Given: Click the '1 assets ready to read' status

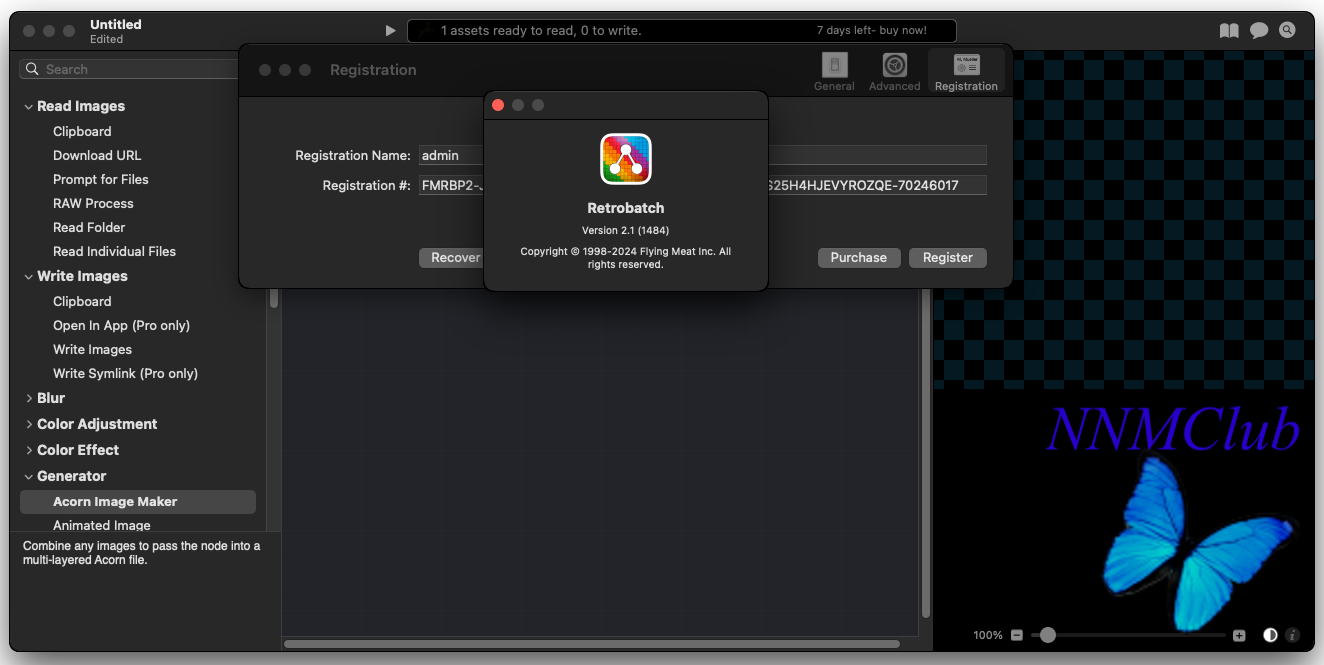Looking at the screenshot, I should [541, 31].
